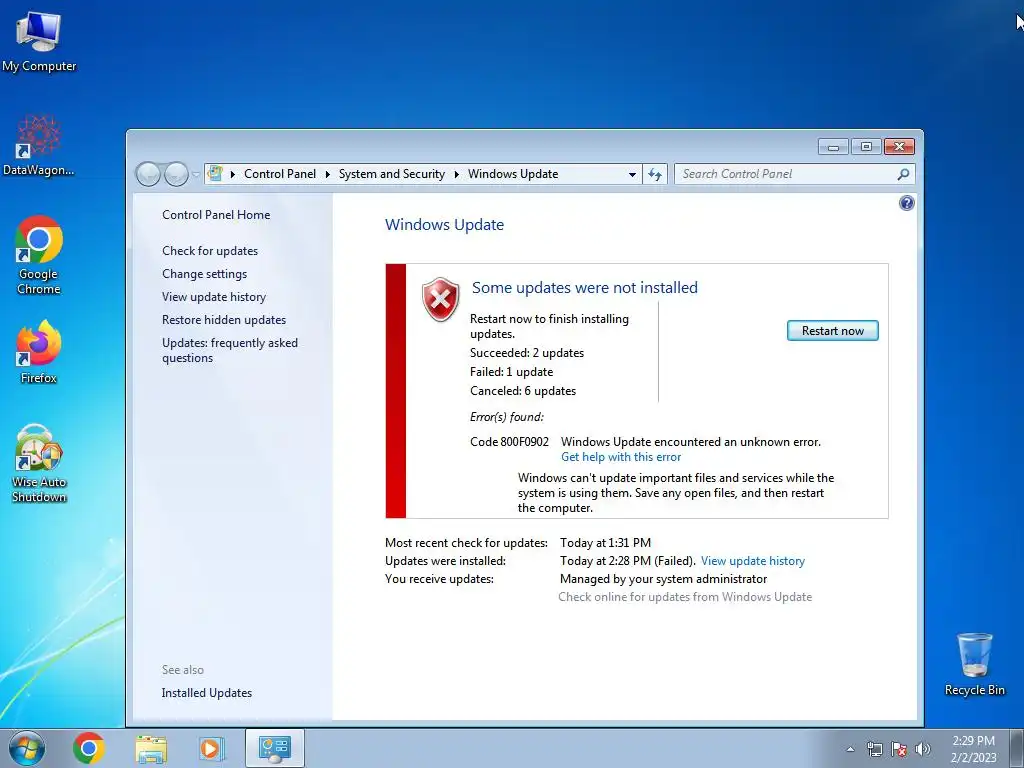Maximize the Windows Update window
Screen dimensions: 1024x768
point(866,147)
